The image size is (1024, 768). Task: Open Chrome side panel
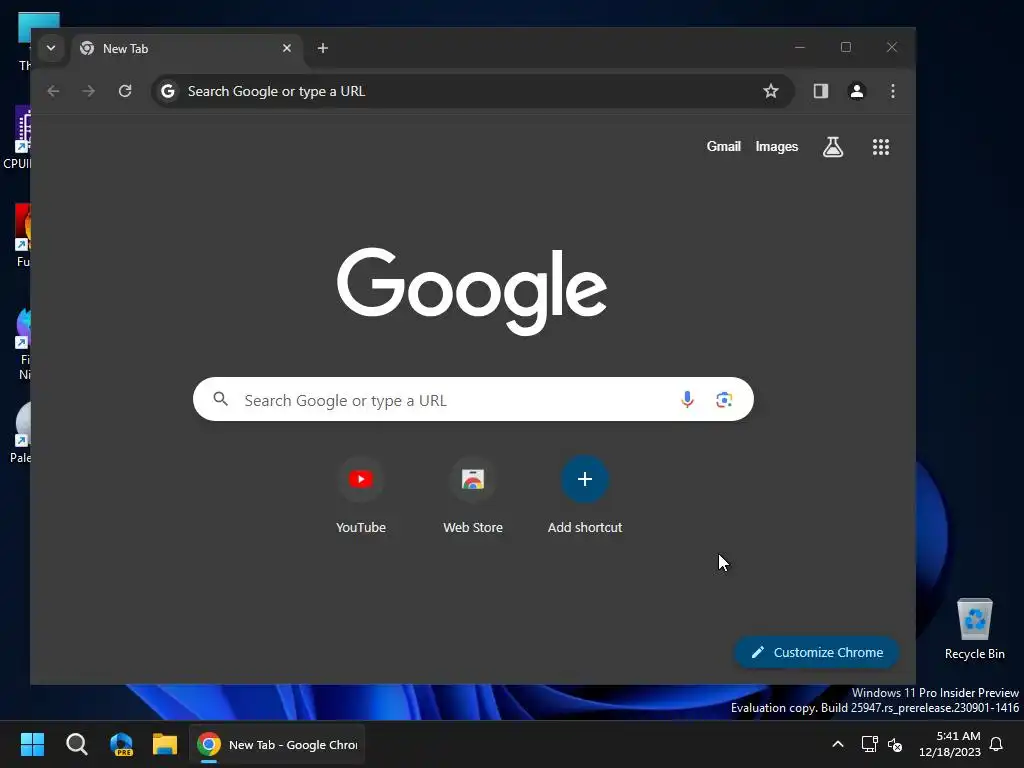(821, 91)
